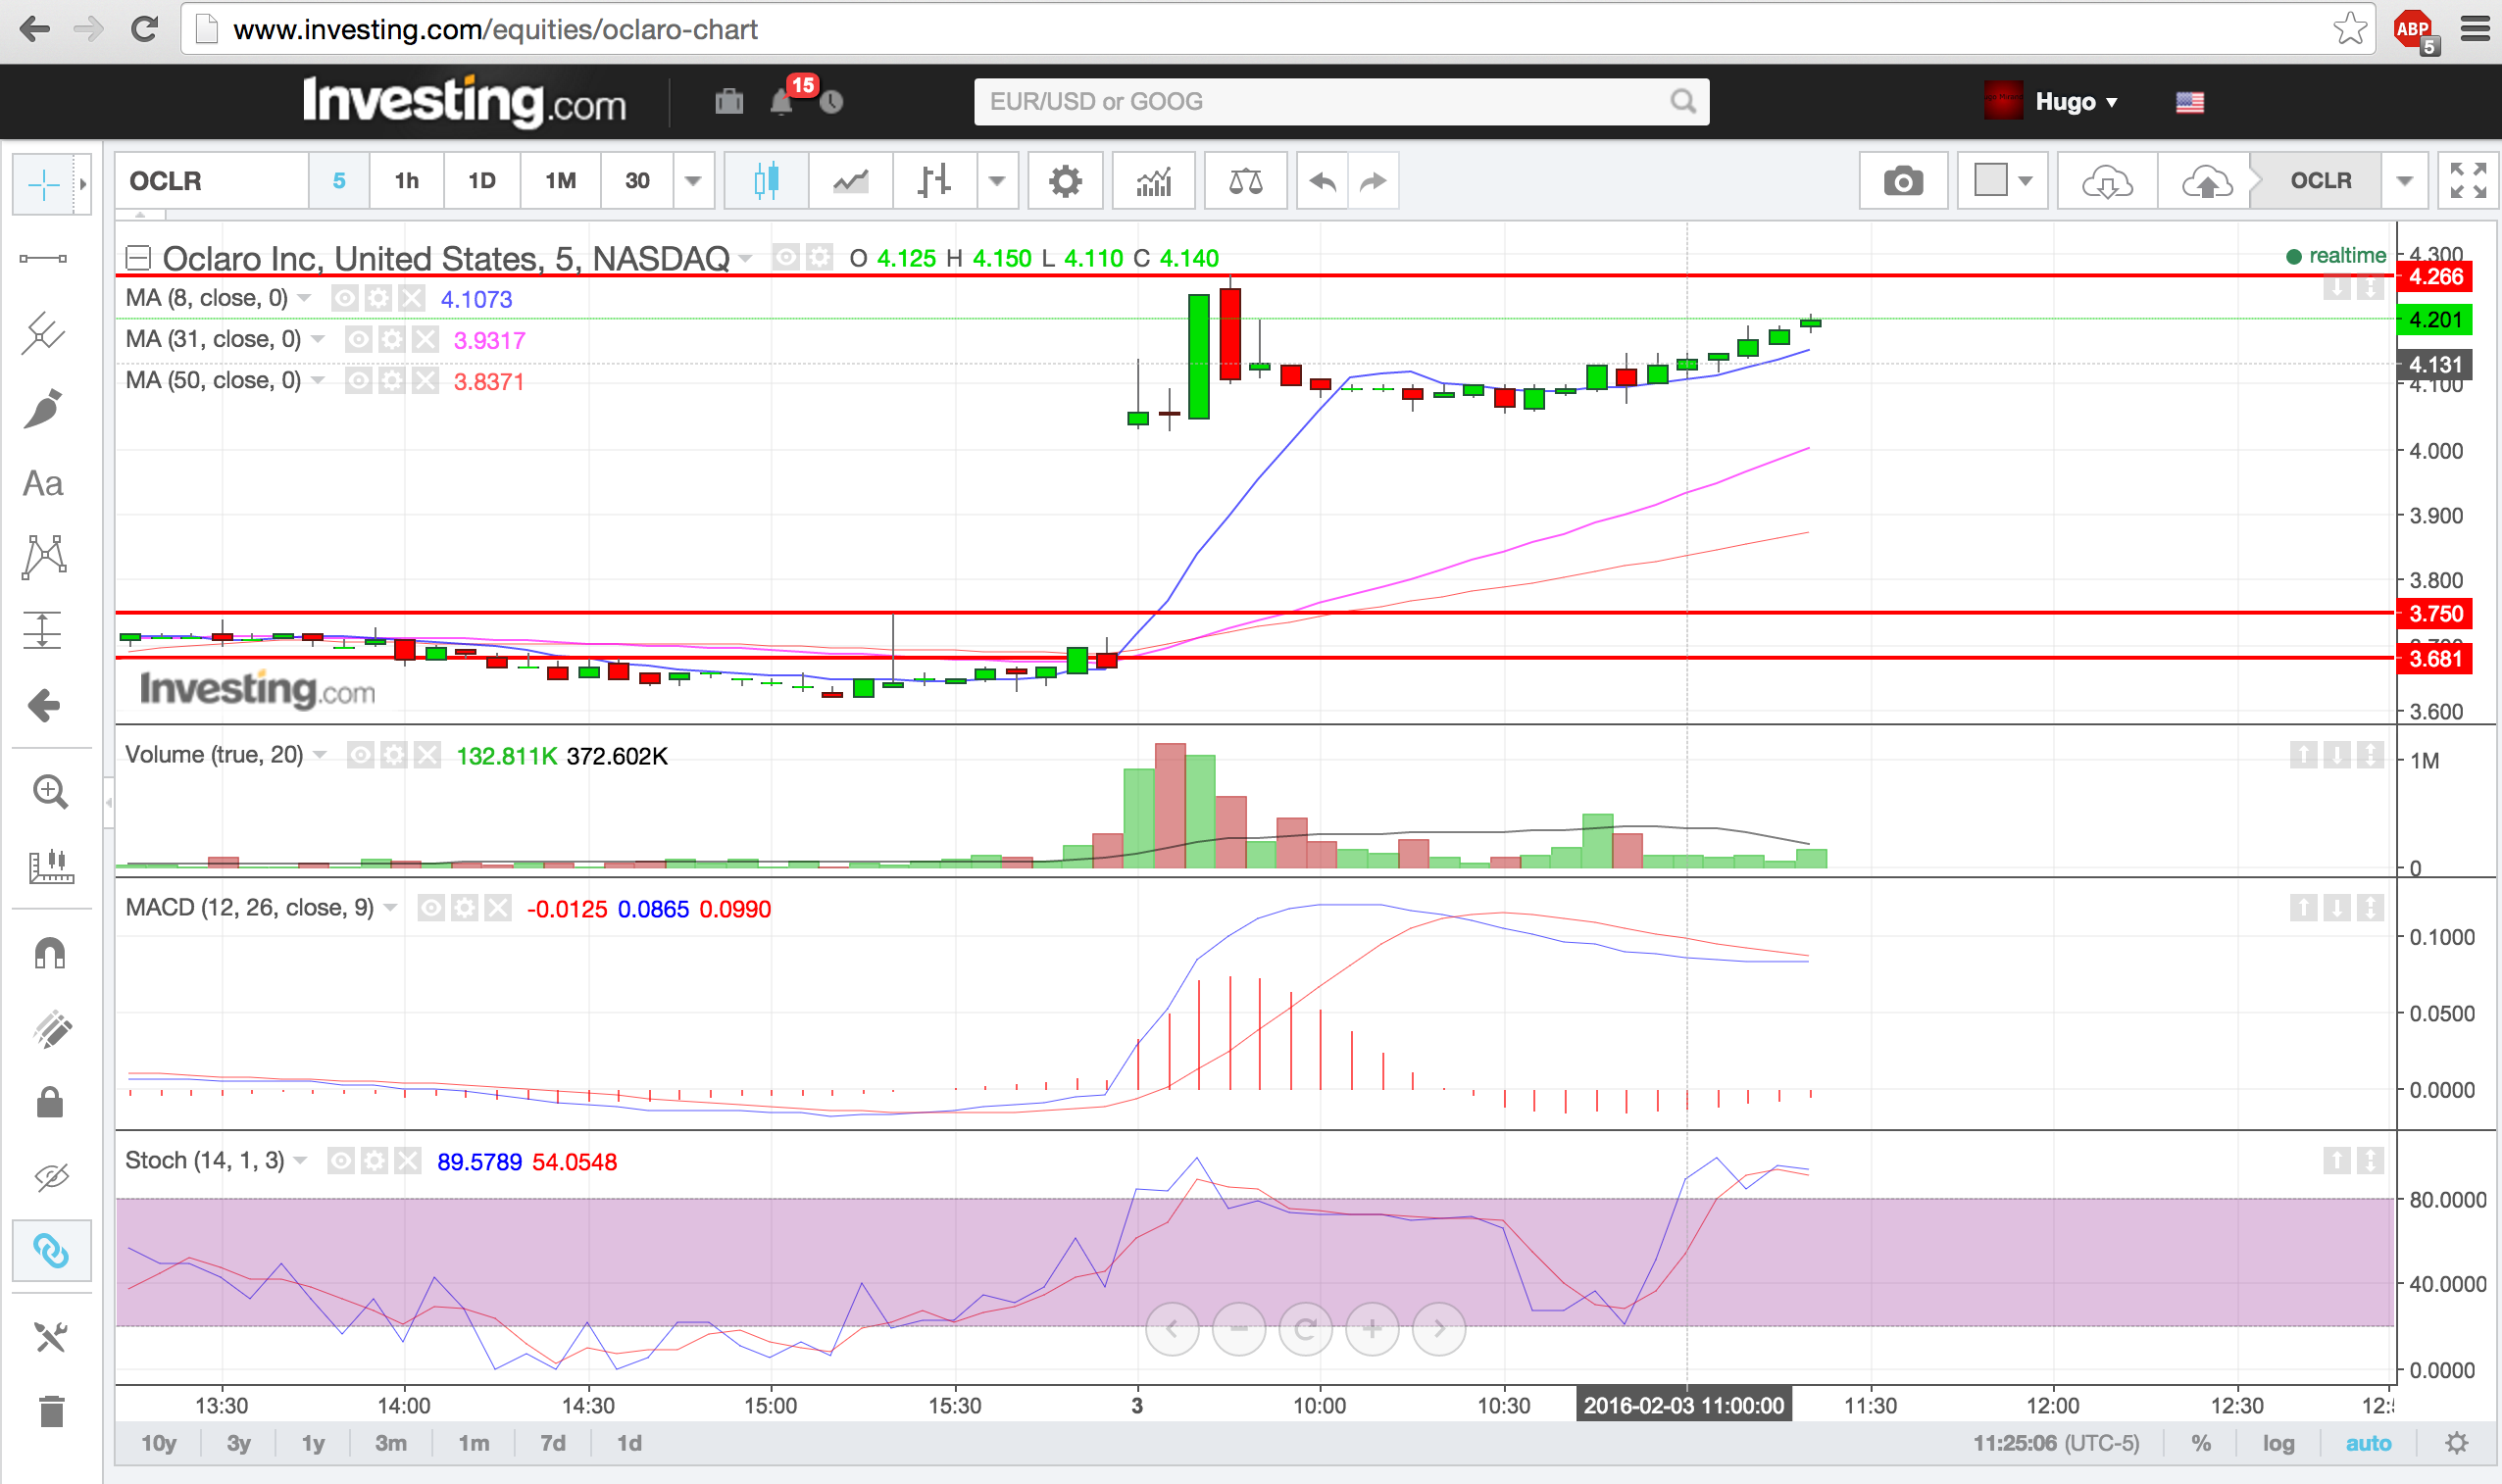
Task: Click the camera snapshot icon
Action: tap(1902, 181)
